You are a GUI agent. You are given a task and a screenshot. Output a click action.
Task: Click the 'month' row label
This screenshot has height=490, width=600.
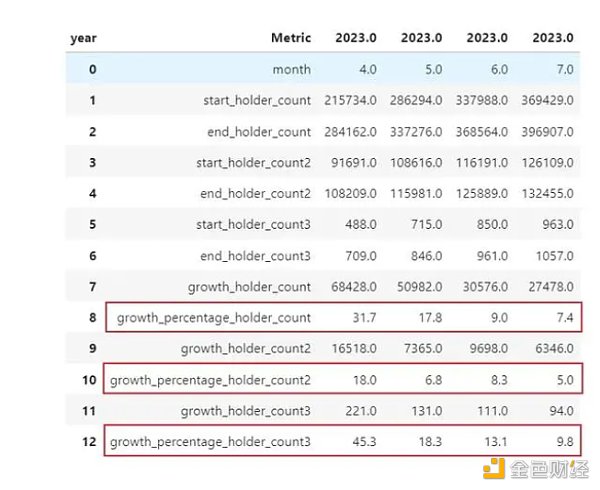[x=291, y=69]
